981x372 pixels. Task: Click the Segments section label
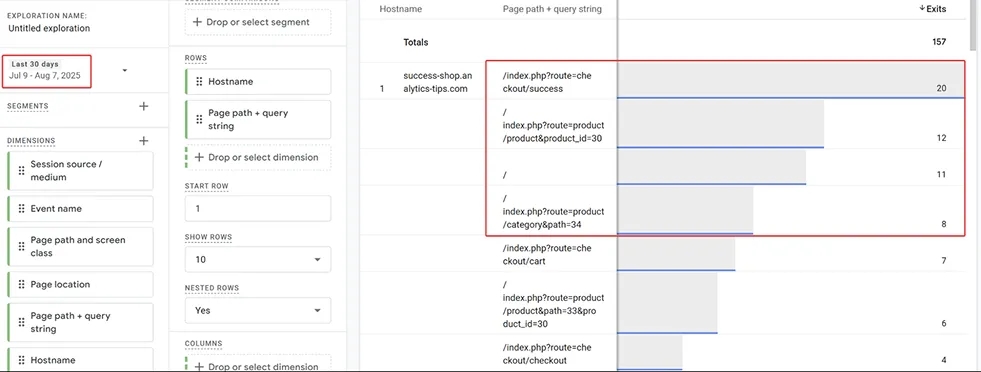click(27, 106)
